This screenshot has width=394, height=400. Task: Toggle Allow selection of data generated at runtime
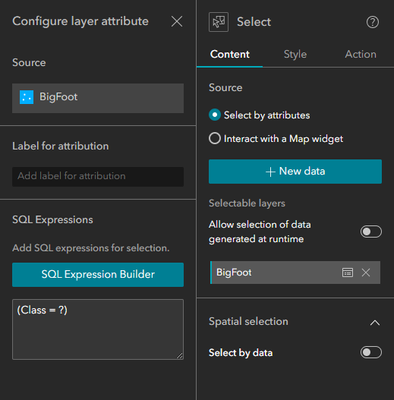[371, 232]
